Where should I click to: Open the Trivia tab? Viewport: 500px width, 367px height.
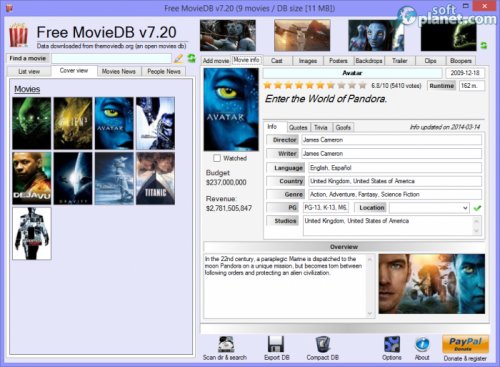click(x=320, y=127)
